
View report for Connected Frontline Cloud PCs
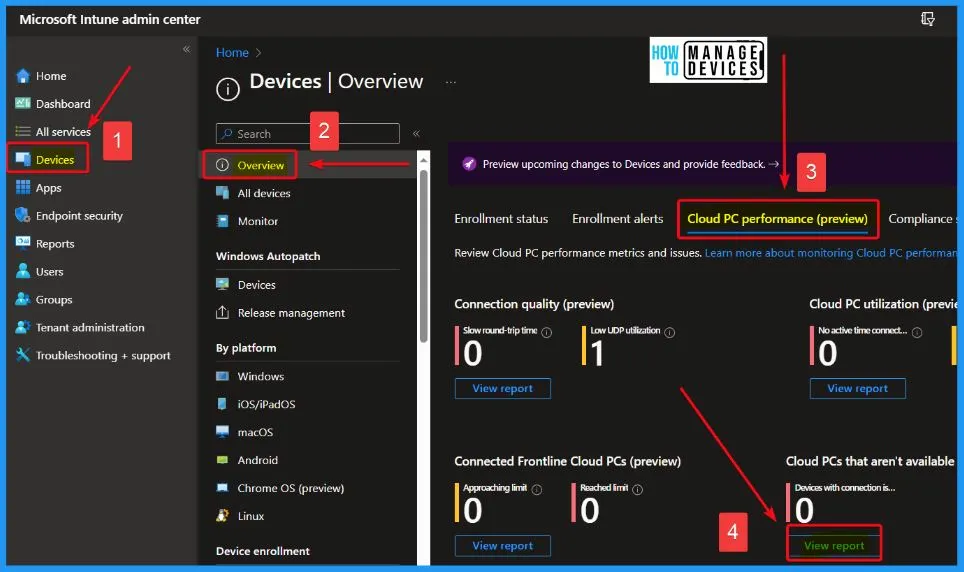tap(502, 546)
